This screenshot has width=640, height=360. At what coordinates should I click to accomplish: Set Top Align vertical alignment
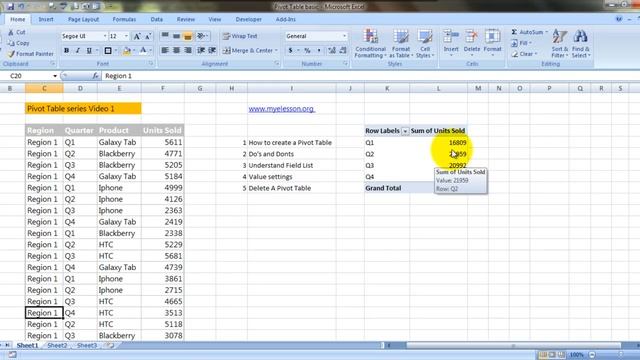click(x=165, y=36)
